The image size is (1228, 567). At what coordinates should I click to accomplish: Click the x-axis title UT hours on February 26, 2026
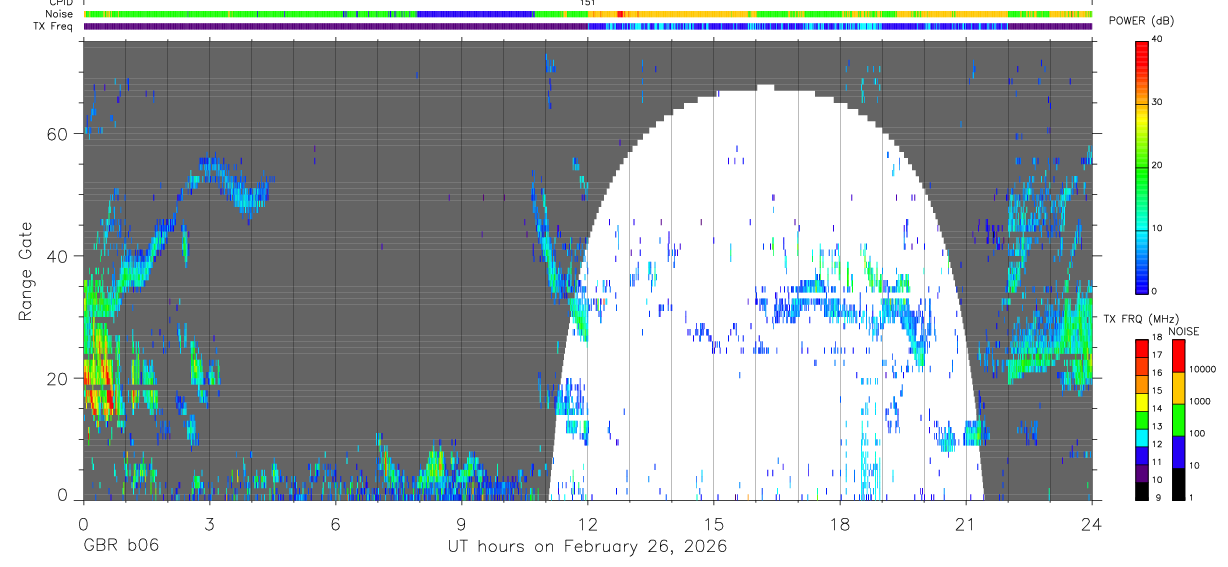pyautogui.click(x=587, y=547)
